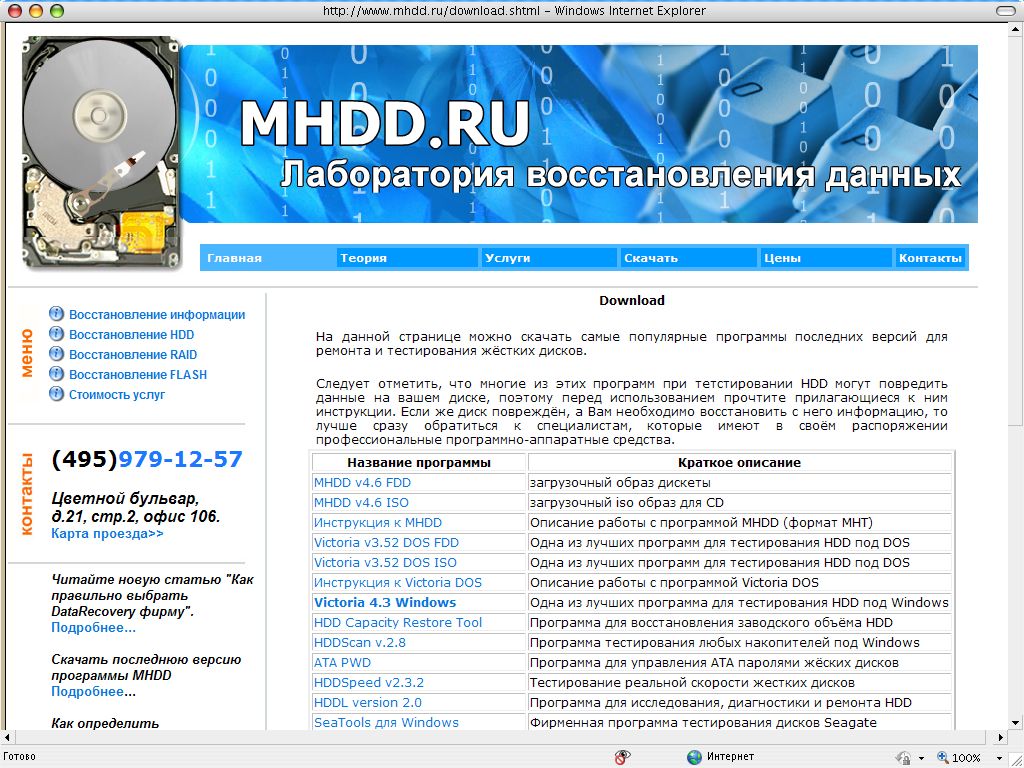
Task: Click the Краткое описание column header
Action: coord(739,462)
